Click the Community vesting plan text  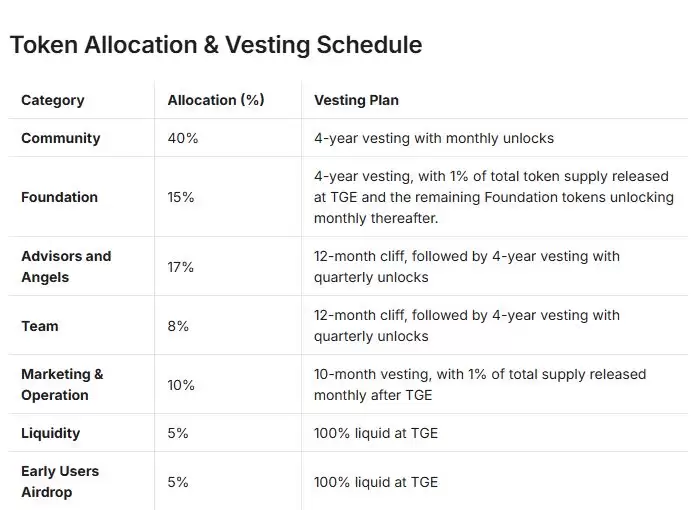(x=433, y=138)
